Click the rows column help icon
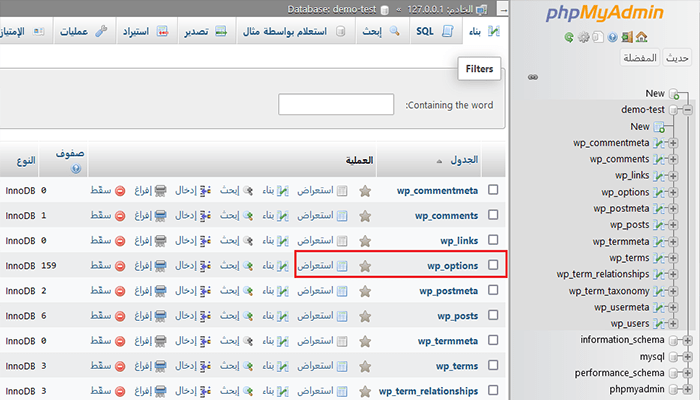Image resolution: width=700 pixels, height=400 pixels. pyautogui.click(x=76, y=169)
